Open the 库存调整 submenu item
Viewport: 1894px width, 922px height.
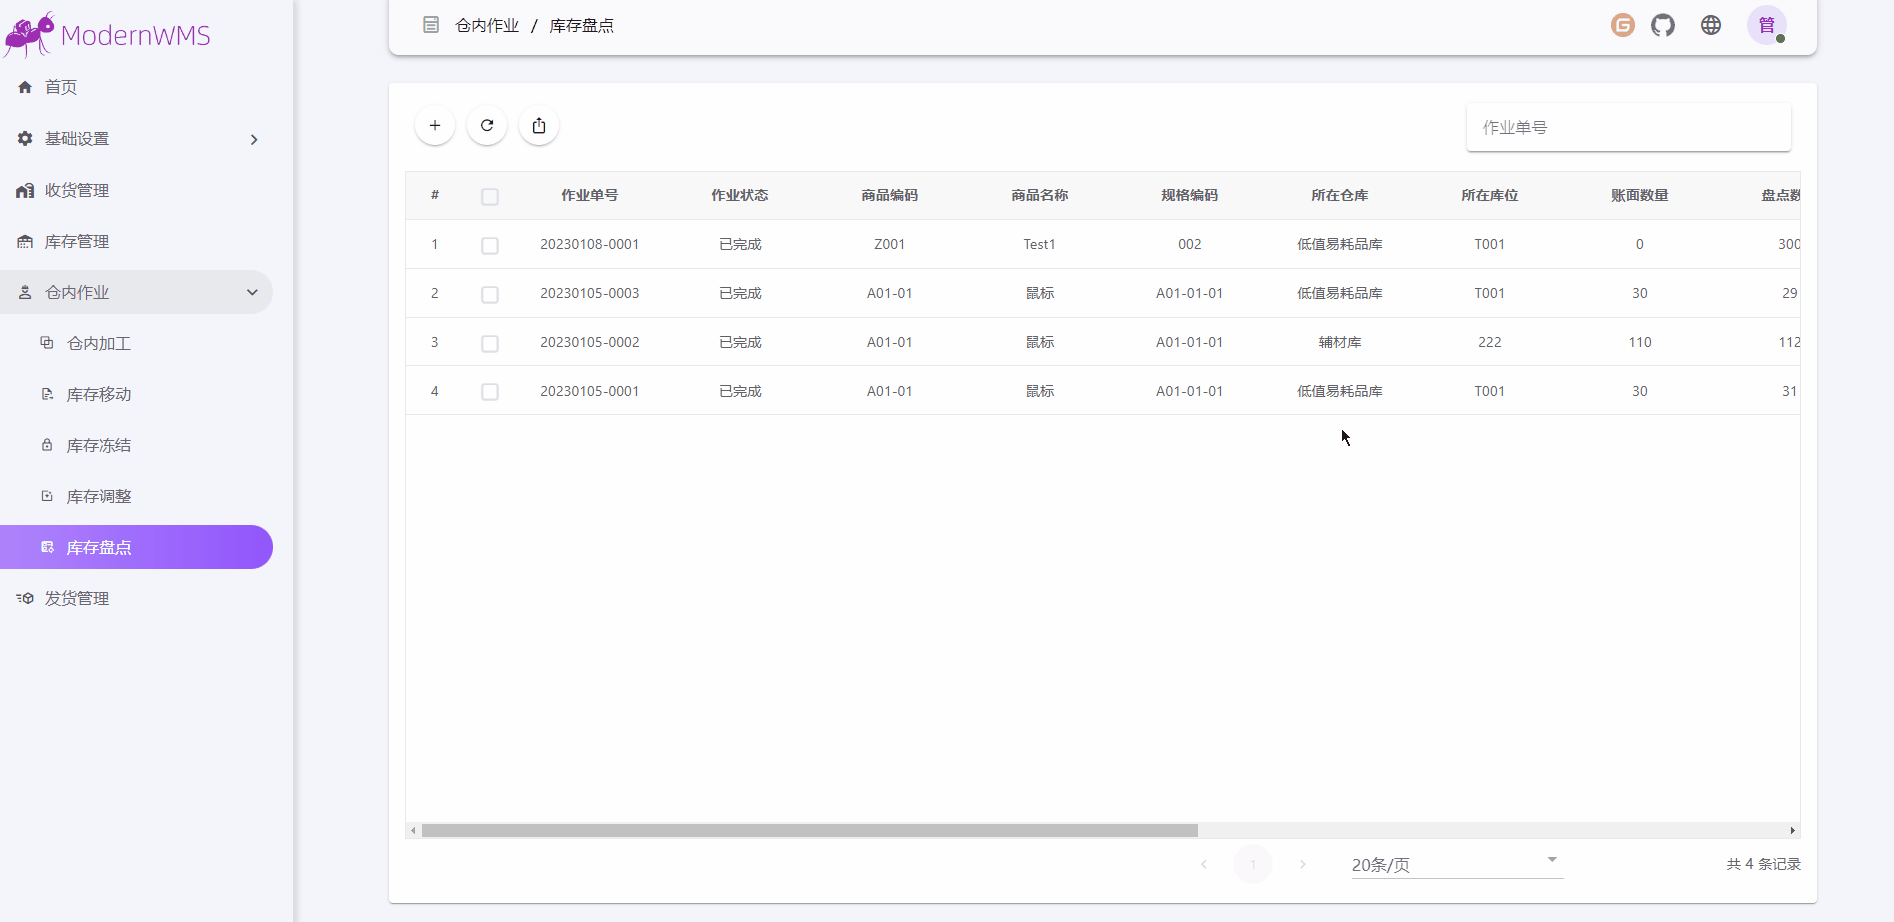coord(136,496)
